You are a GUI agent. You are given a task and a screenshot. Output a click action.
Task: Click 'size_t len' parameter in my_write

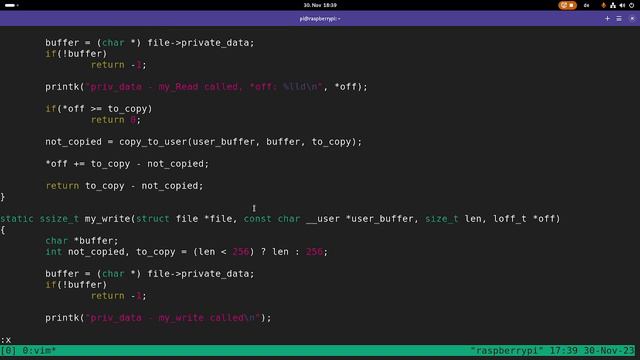click(453, 219)
